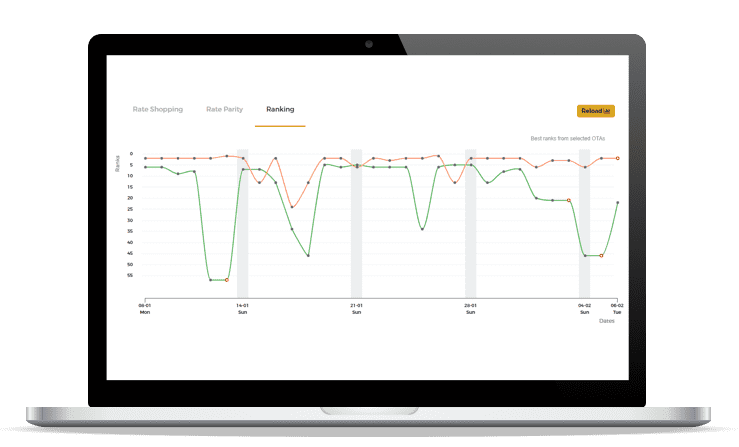The image size is (739, 447).
Task: Switch to the Rate Shopping tab
Action: pos(157,109)
